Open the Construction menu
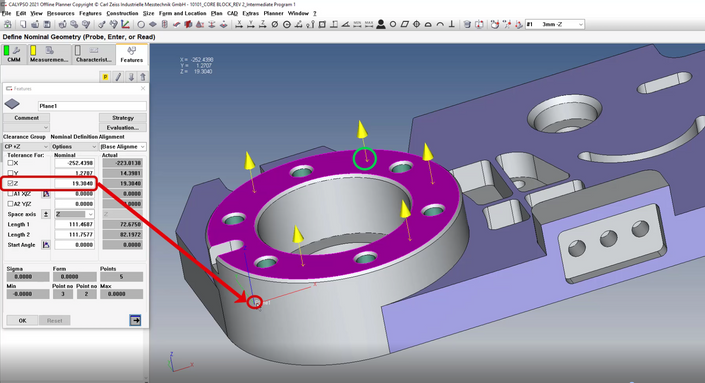Viewport: 705px width, 383px height. click(122, 13)
